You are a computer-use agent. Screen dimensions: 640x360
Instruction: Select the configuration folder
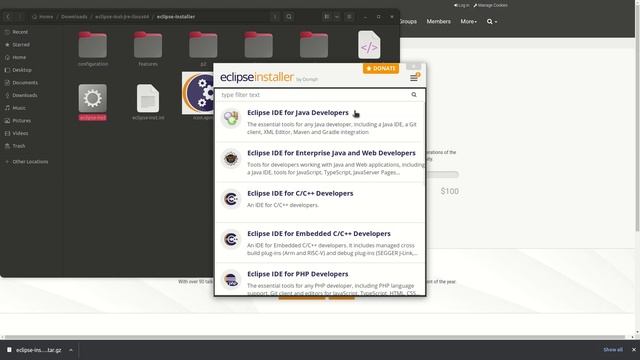tap(93, 49)
